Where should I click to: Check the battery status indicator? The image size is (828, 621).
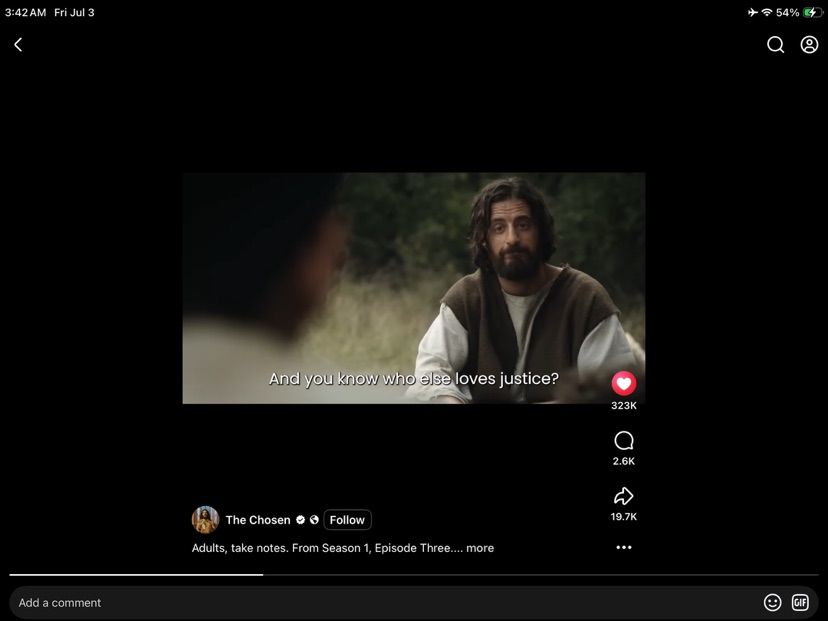click(x=812, y=12)
